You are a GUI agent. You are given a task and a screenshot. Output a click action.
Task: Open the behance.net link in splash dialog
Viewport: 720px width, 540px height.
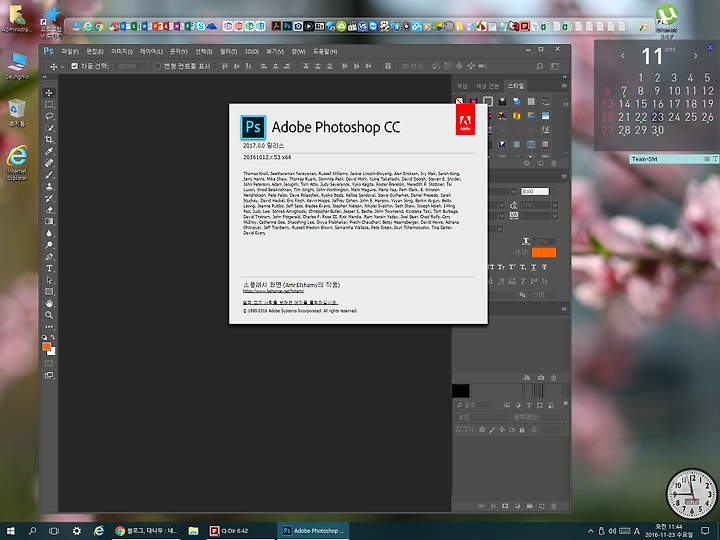pyautogui.click(x=273, y=291)
